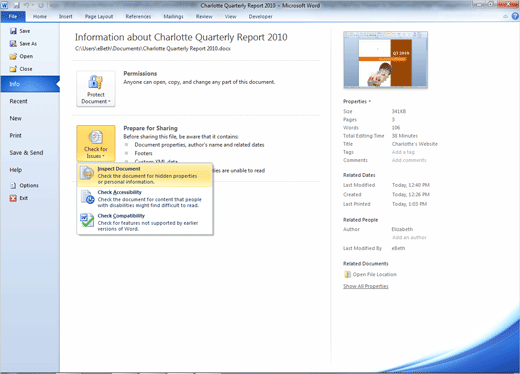Click the Protect Document lock icon
Viewport: 520px width, 374px height.
click(96, 82)
